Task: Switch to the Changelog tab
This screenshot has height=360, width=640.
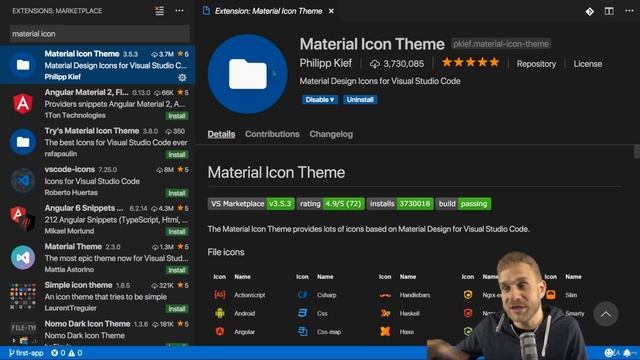Action: [331, 134]
